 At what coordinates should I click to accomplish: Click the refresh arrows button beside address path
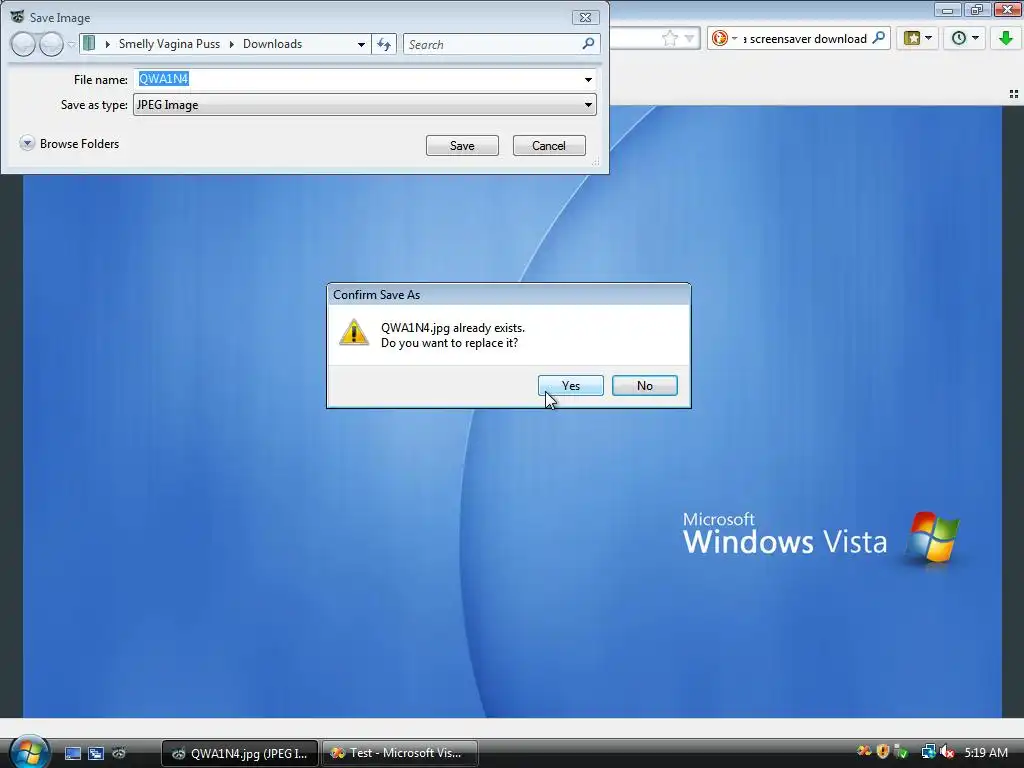pos(384,44)
